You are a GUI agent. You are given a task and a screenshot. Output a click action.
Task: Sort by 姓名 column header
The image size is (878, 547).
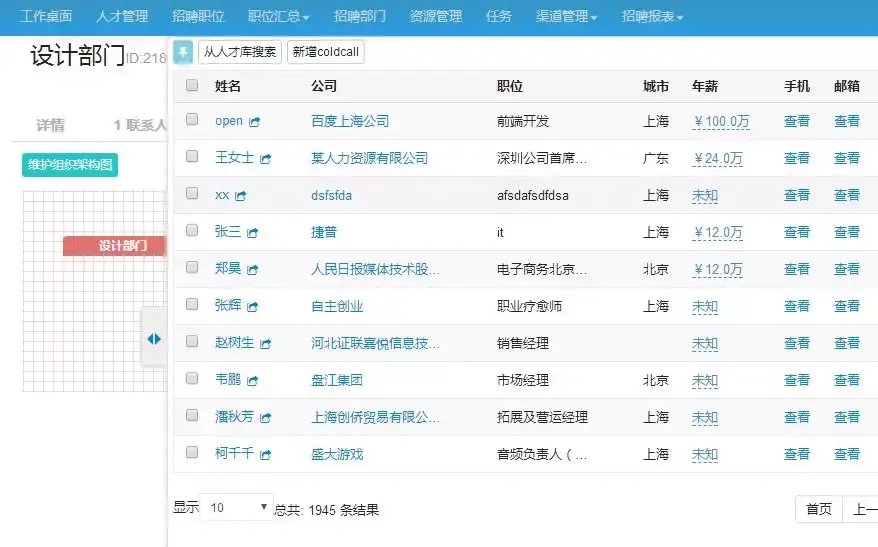228,86
